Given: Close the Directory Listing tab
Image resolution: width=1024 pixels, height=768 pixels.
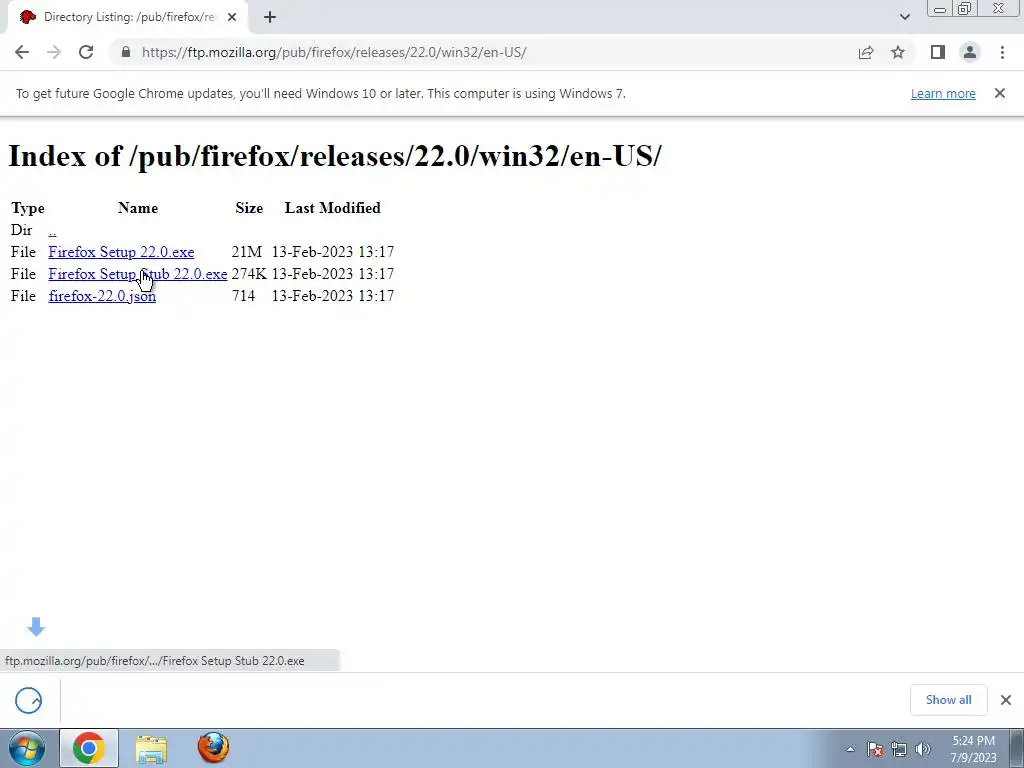Looking at the screenshot, I should [232, 17].
